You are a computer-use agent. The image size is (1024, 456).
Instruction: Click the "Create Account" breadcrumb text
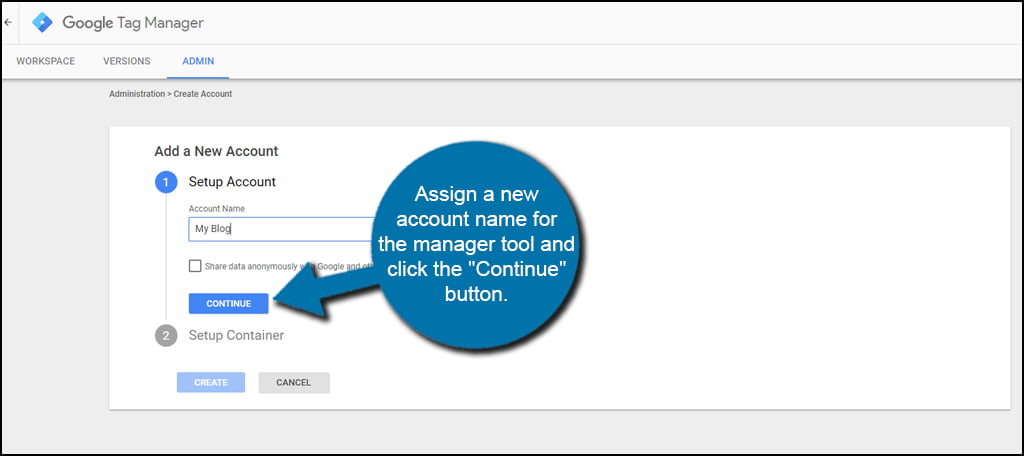pos(202,94)
